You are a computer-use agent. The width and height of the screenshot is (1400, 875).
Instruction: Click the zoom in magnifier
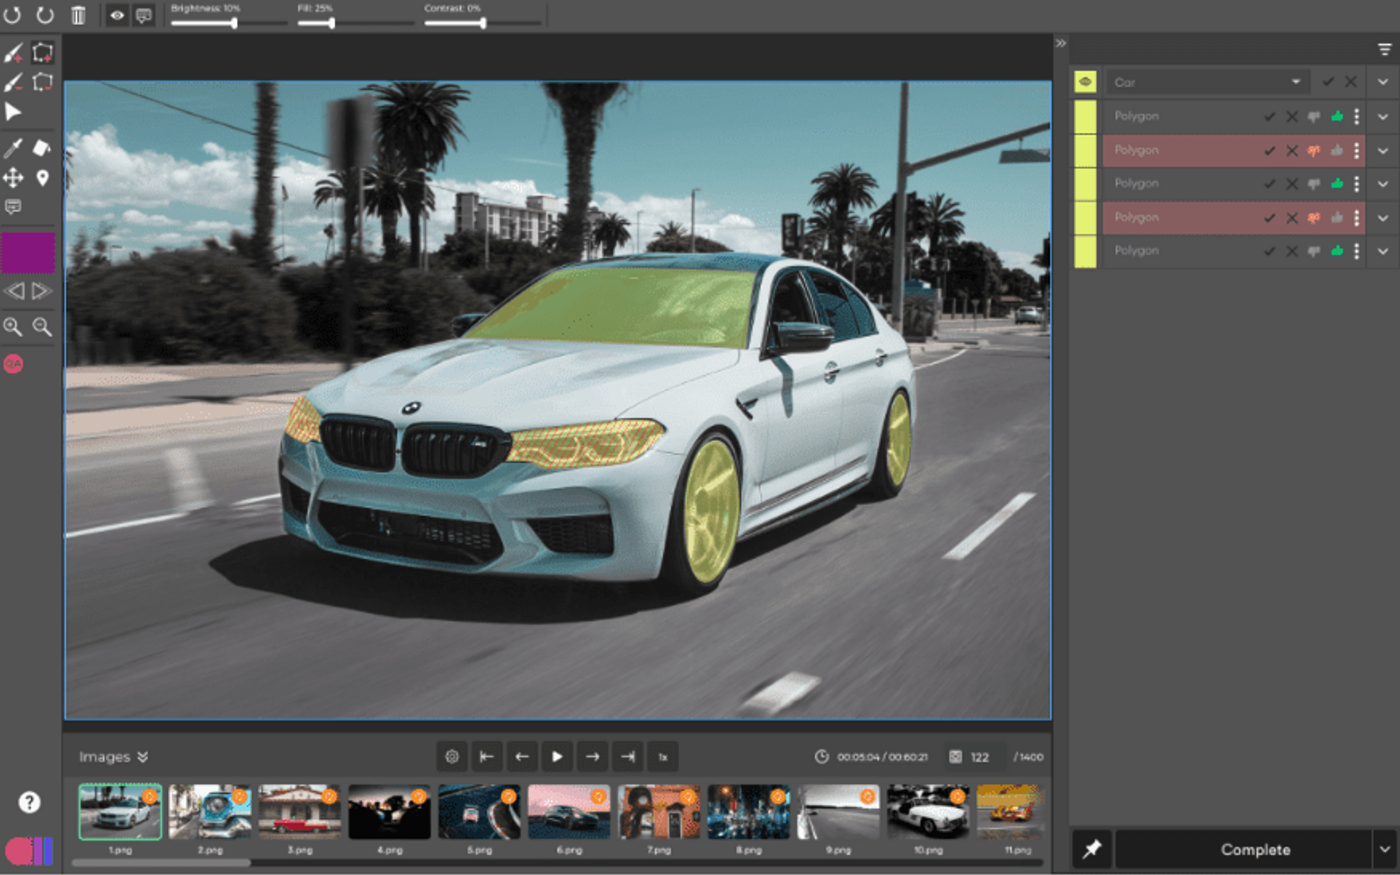click(x=13, y=327)
